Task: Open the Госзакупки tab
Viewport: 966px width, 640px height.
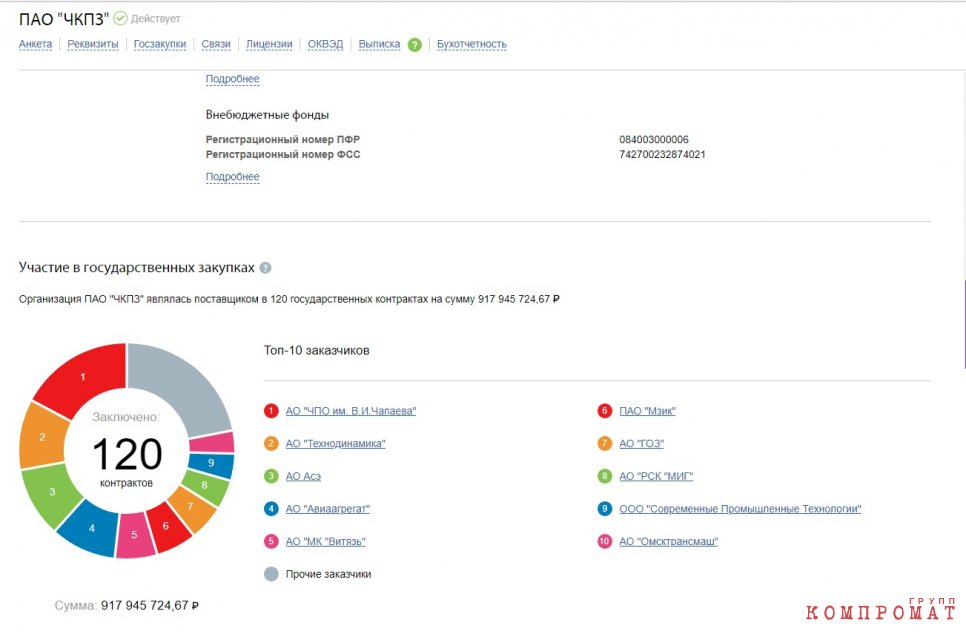Action: 160,44
